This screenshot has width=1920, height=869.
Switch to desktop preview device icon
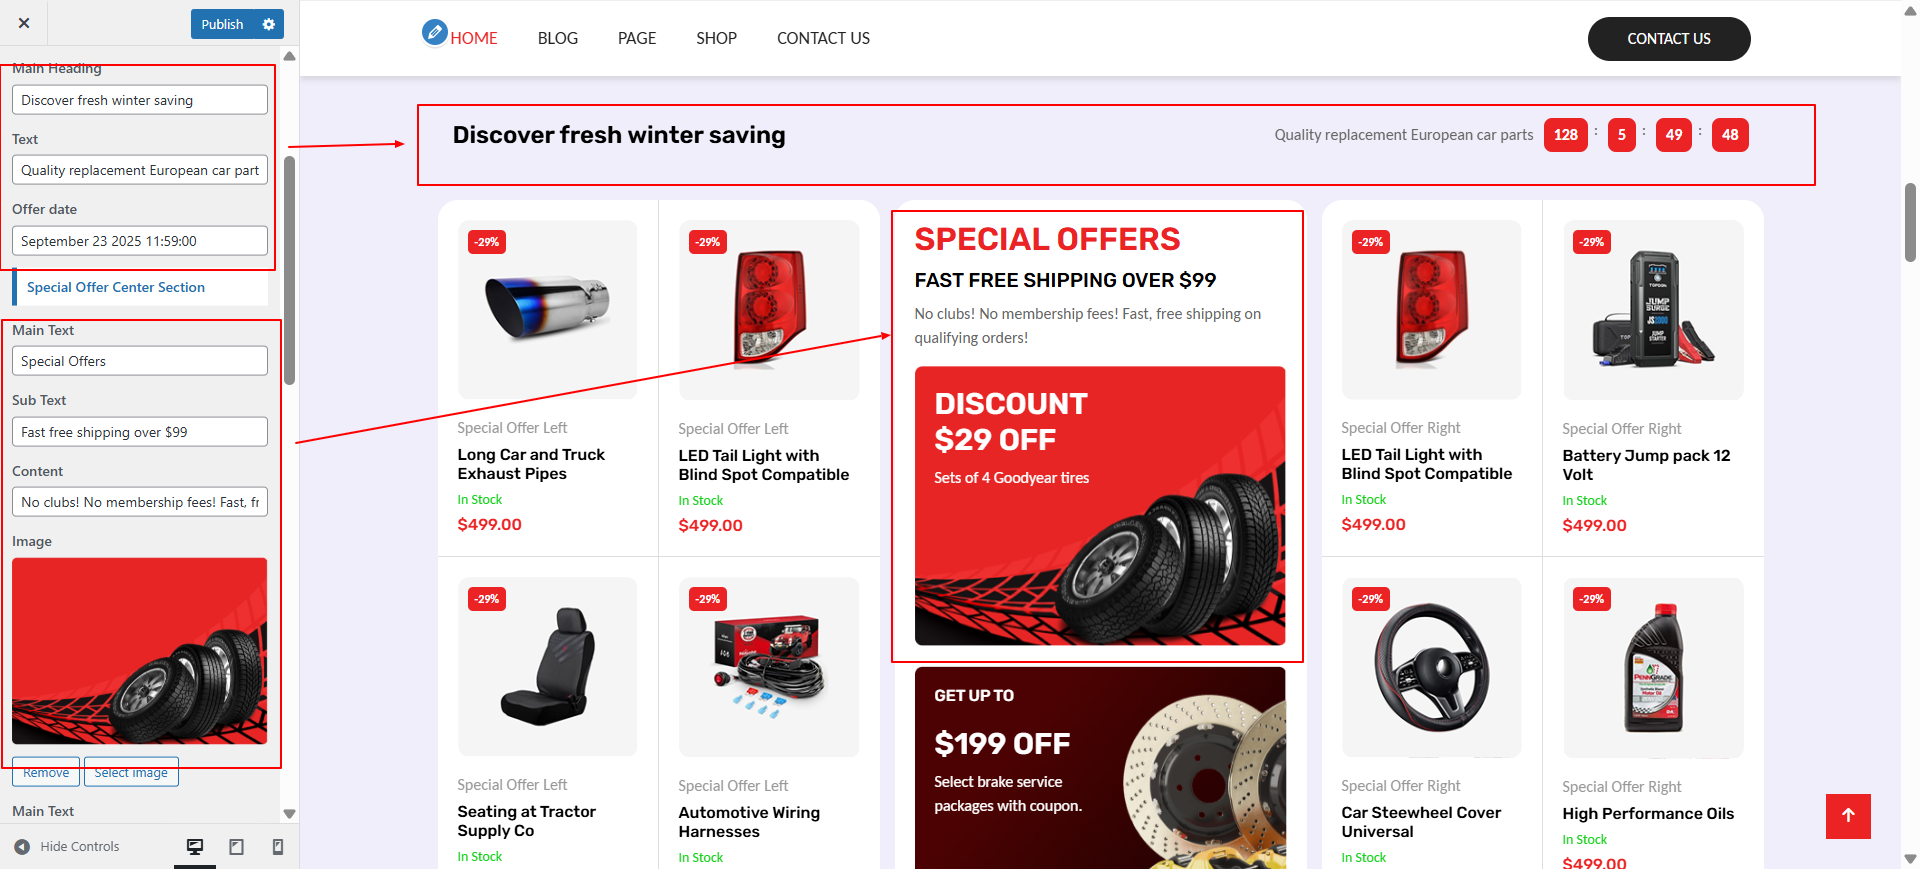pos(195,847)
